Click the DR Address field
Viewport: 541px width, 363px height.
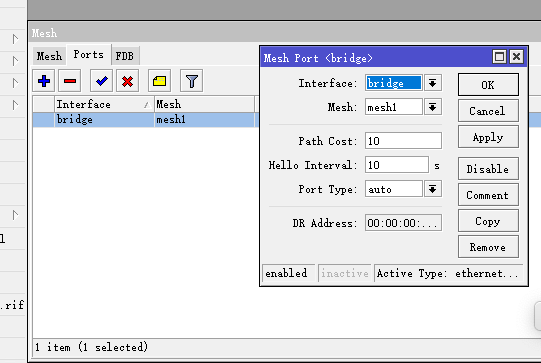403,223
